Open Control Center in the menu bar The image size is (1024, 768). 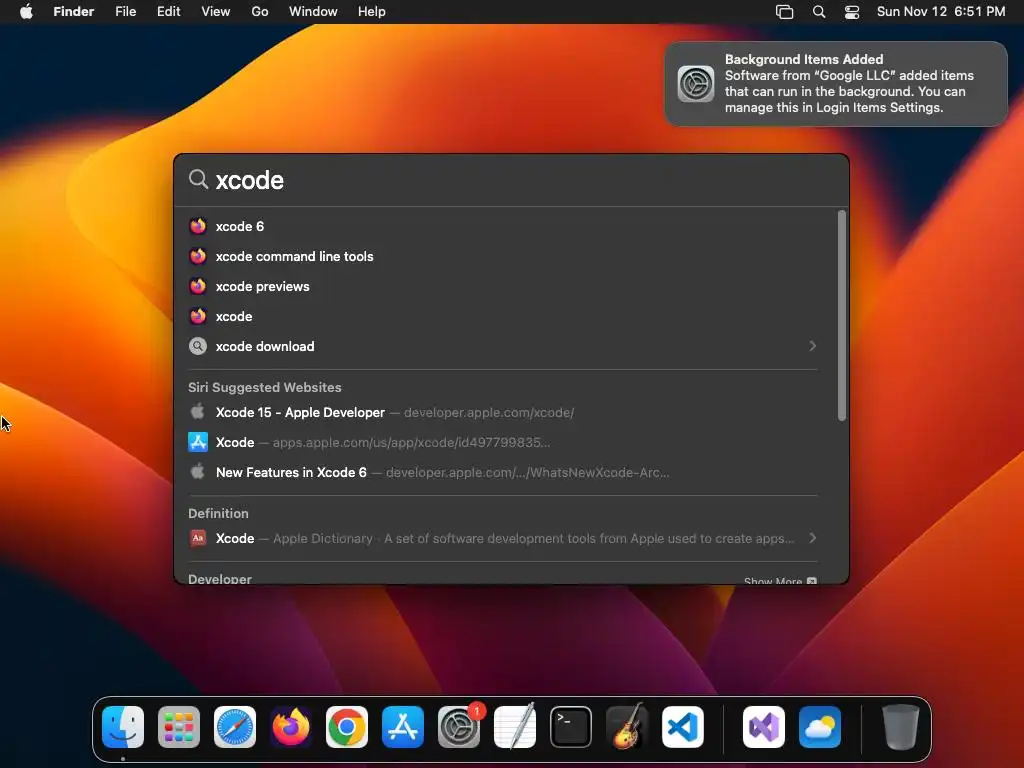[x=852, y=12]
